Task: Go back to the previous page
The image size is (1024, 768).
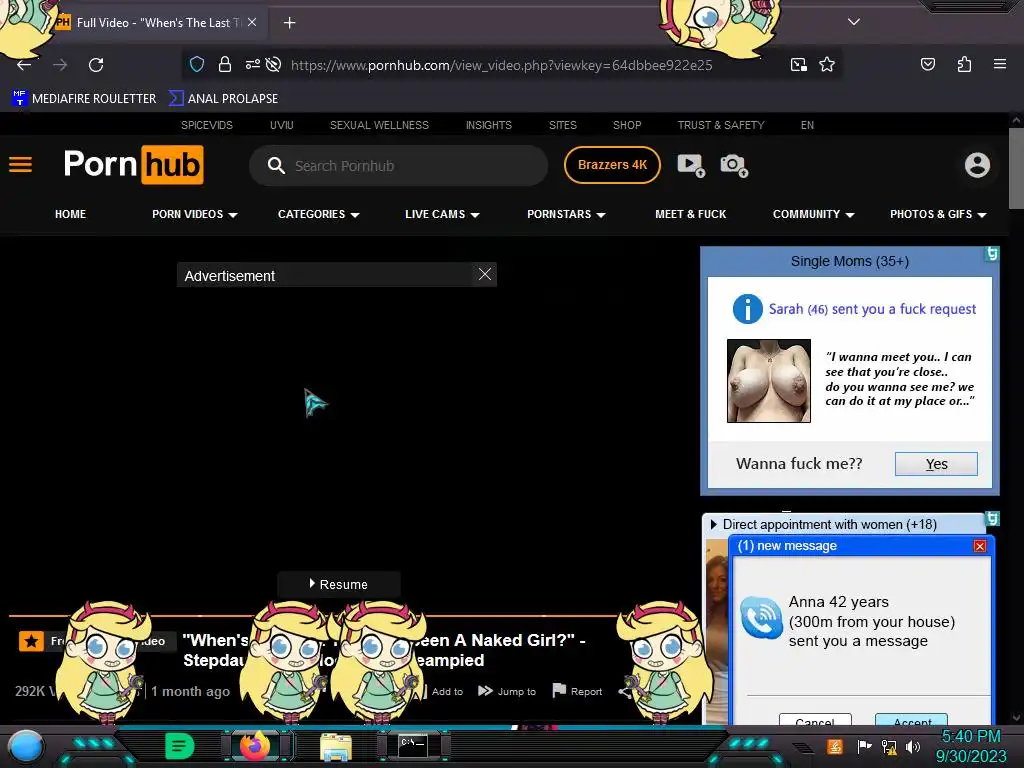Action: pos(24,65)
